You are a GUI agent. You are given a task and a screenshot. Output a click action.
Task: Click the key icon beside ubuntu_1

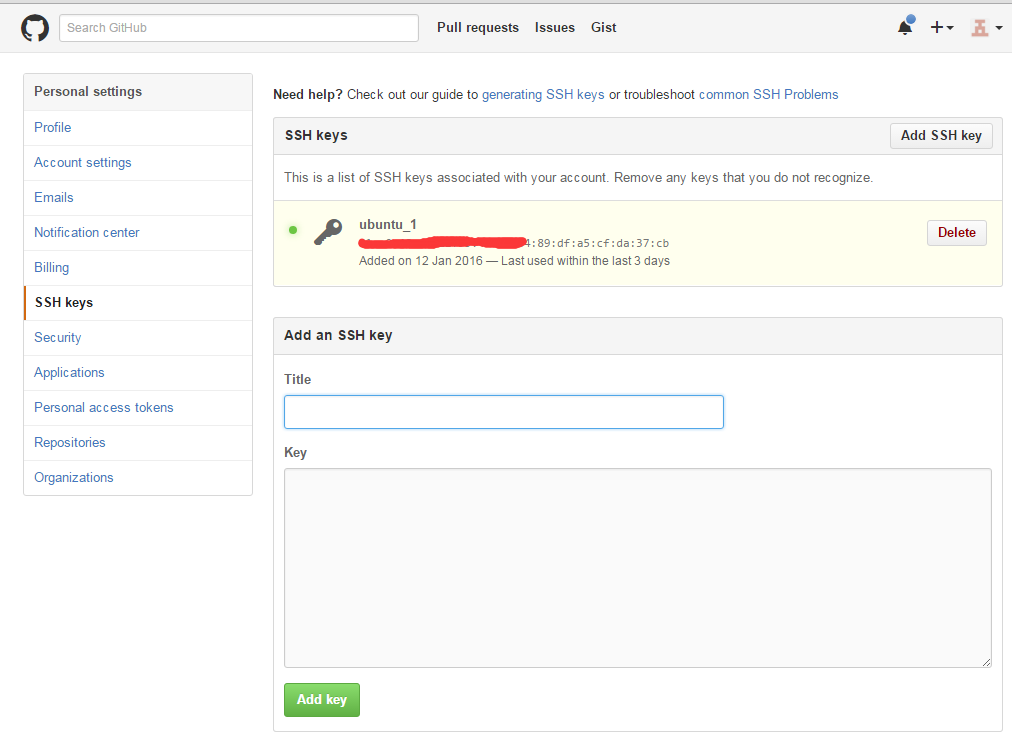327,232
